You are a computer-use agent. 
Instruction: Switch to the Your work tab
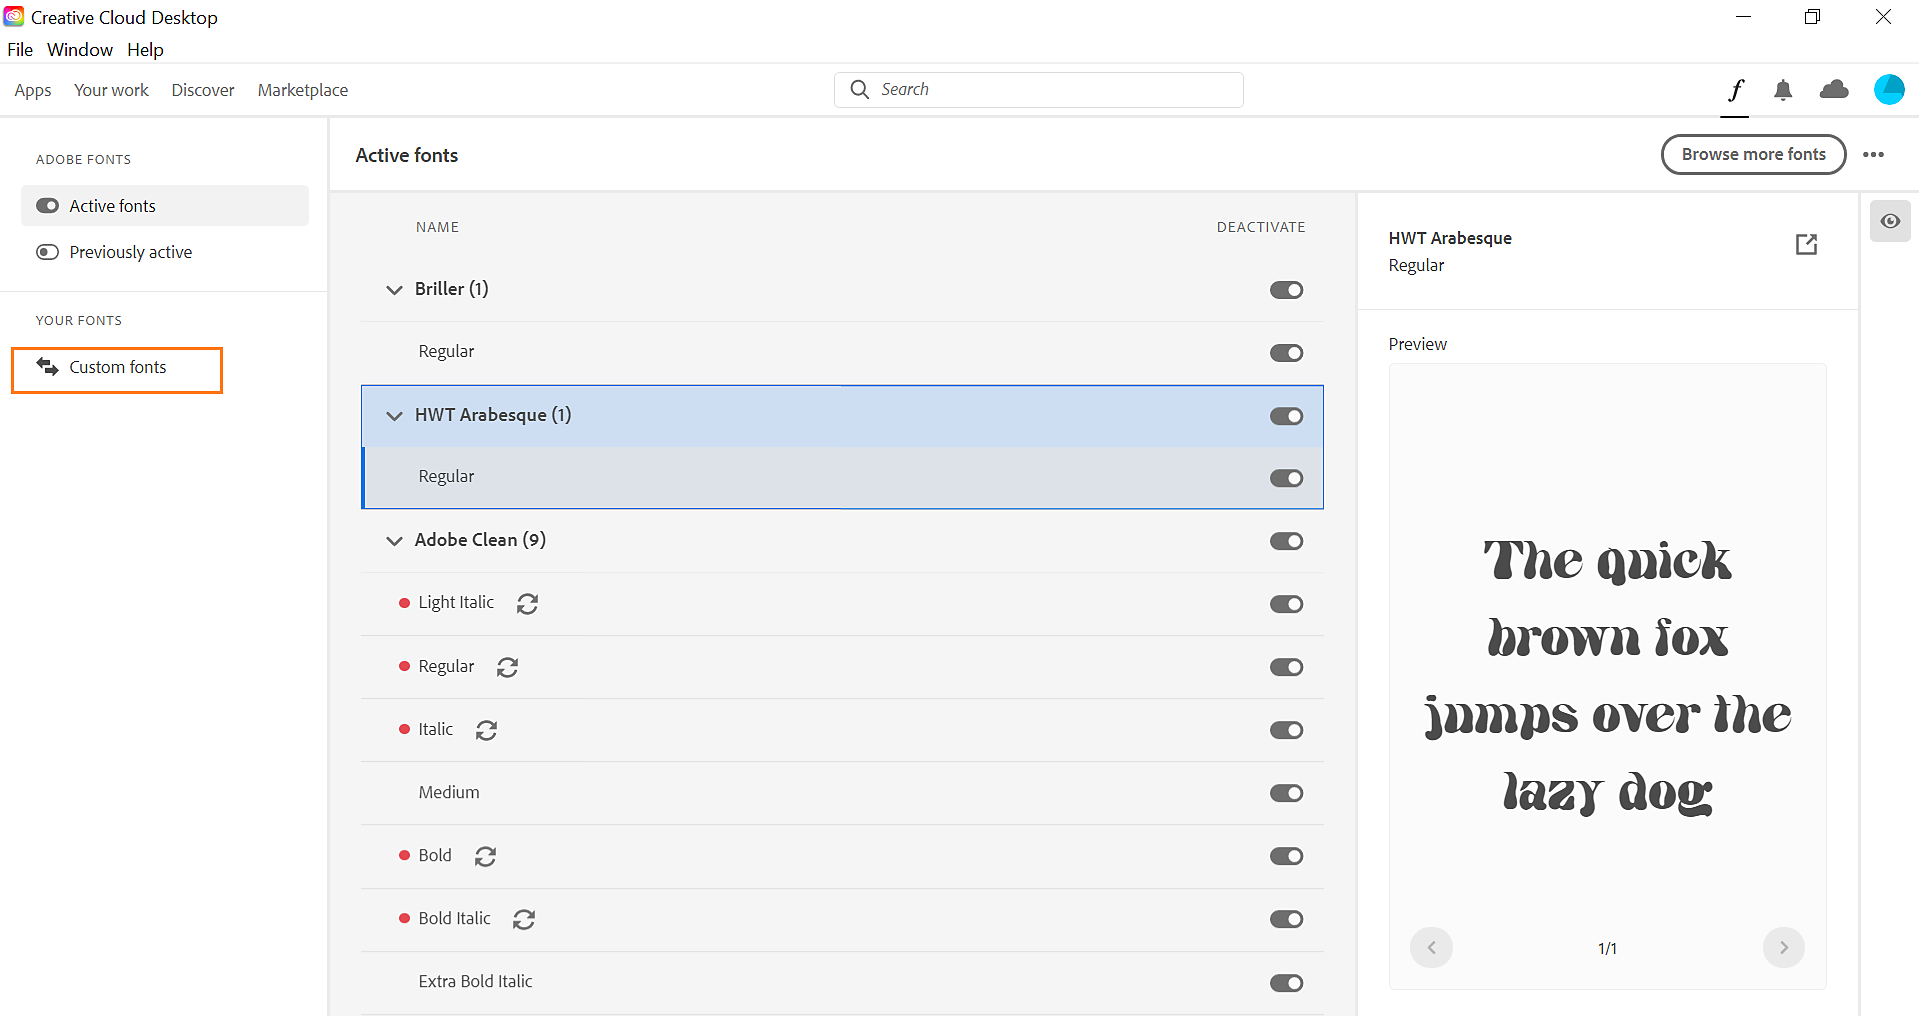[x=111, y=90]
